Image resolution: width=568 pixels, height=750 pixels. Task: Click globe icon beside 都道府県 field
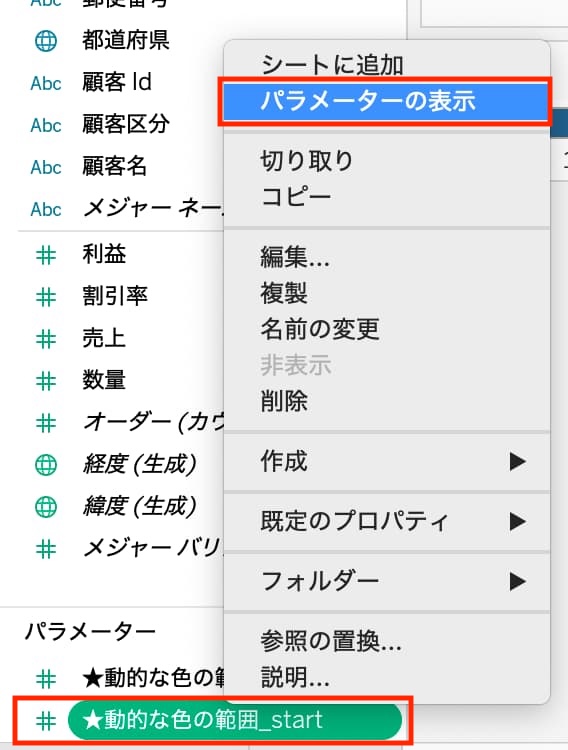(x=46, y=41)
